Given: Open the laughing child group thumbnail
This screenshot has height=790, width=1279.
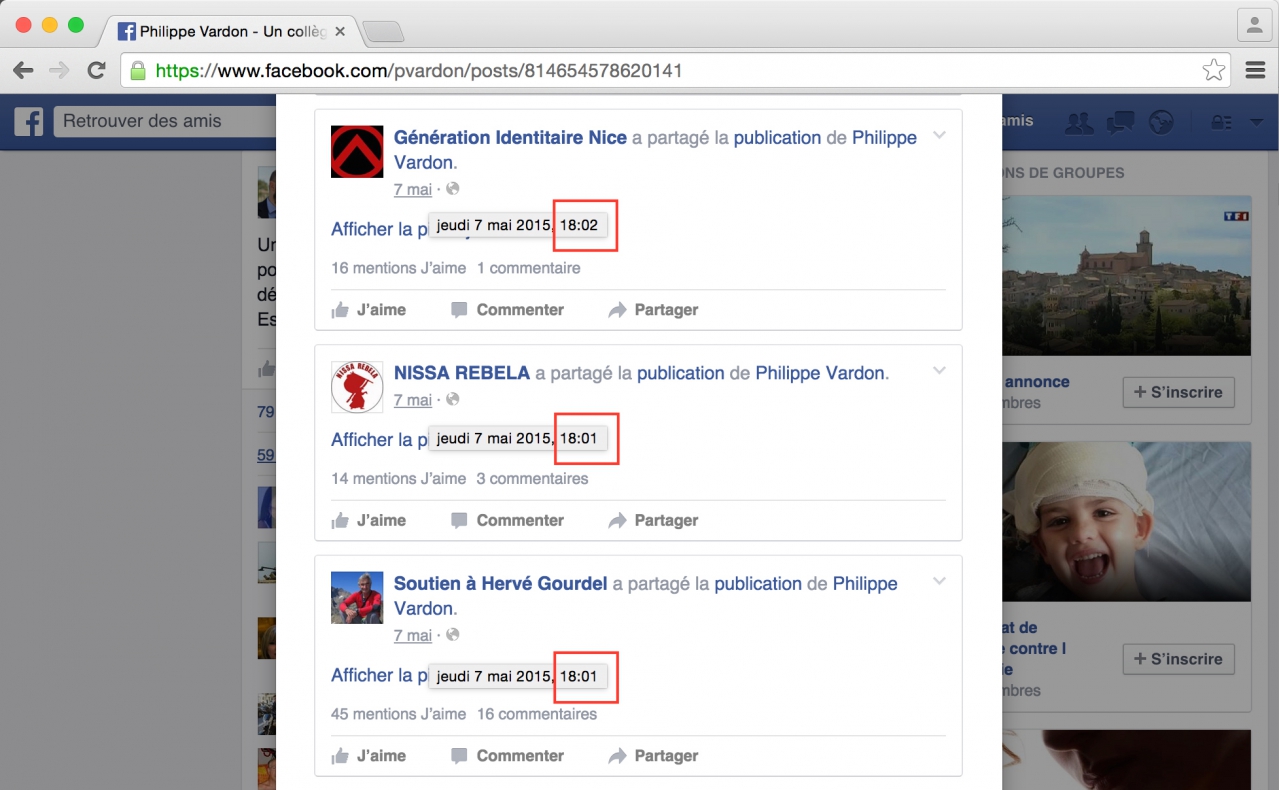Looking at the screenshot, I should (x=1127, y=522).
